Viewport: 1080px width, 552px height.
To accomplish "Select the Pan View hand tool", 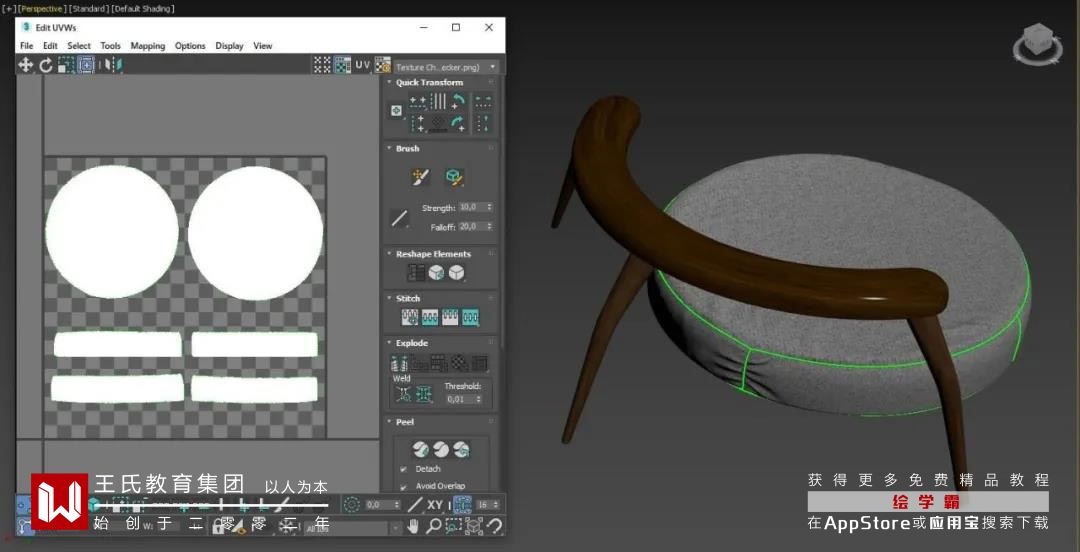I will coord(413,527).
